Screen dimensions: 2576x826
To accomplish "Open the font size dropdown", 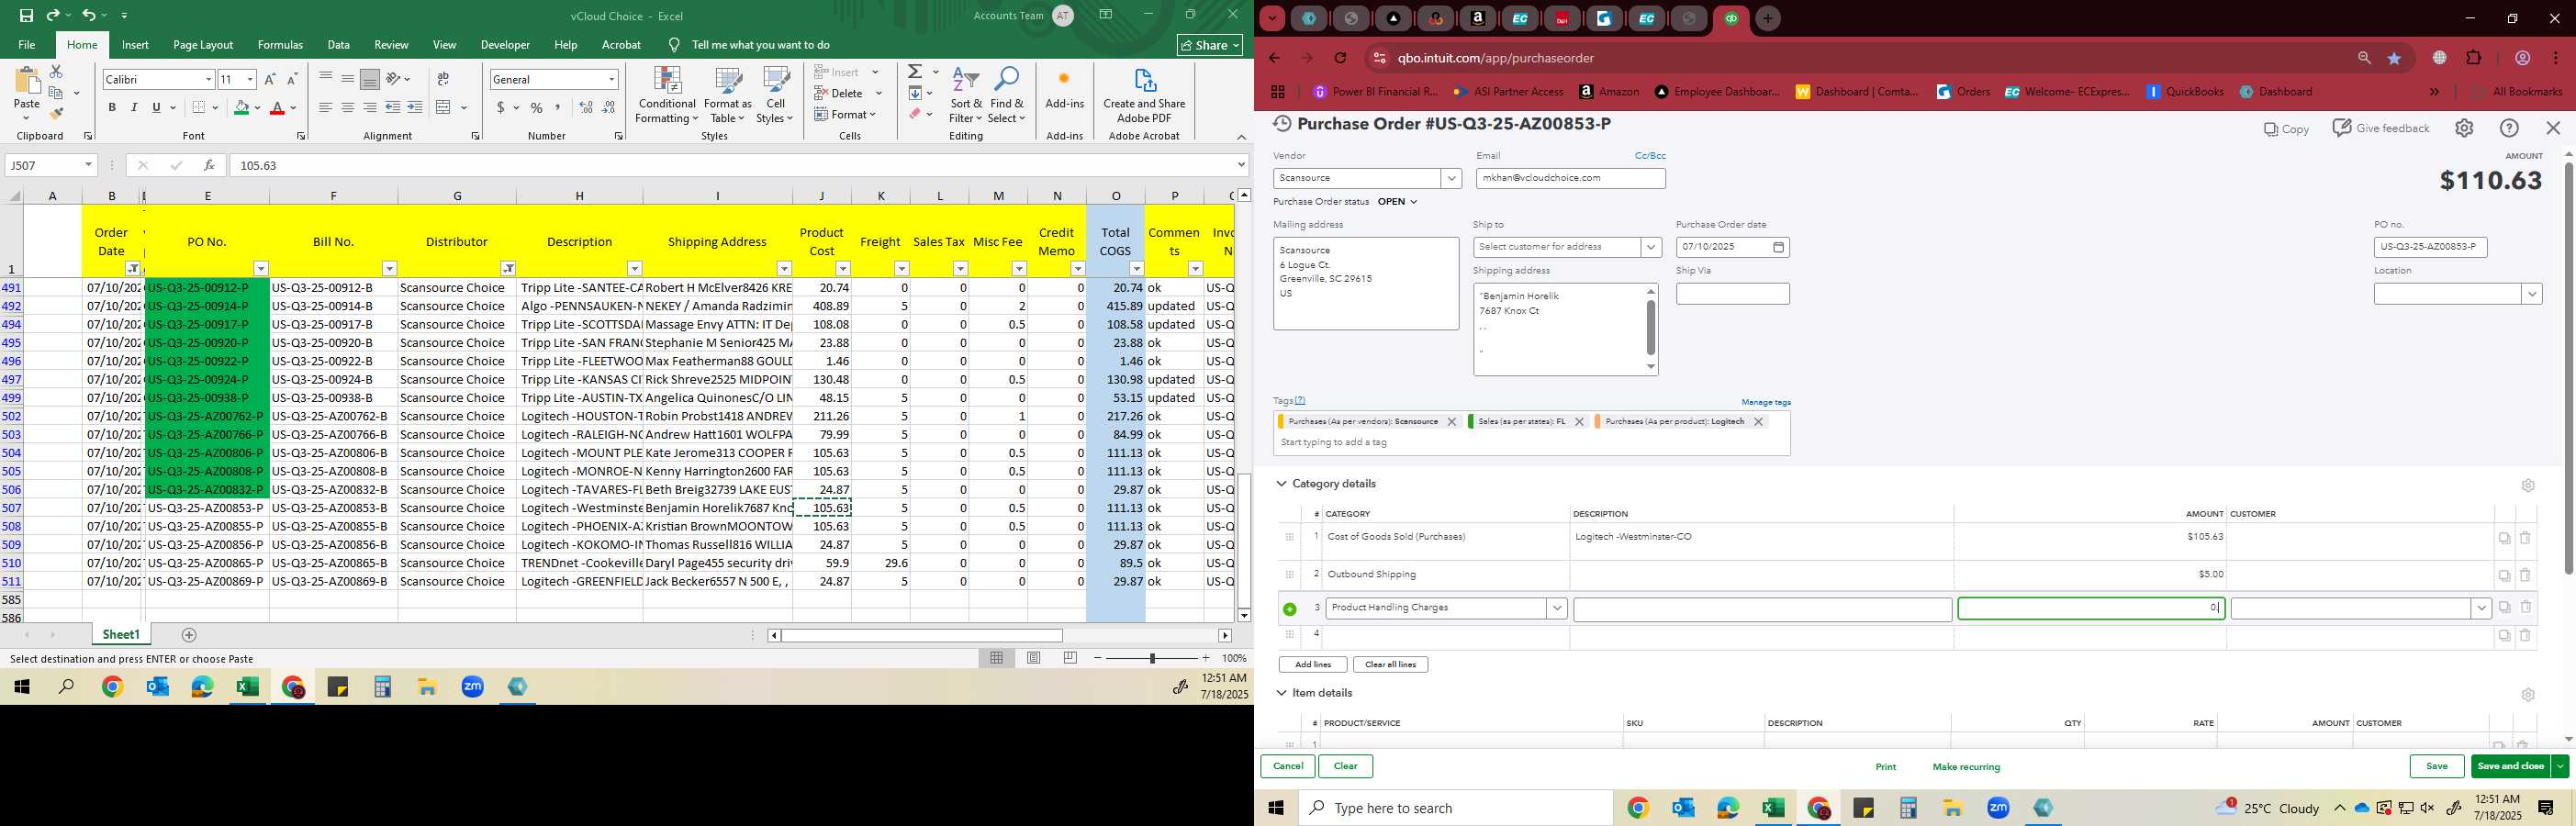I will (x=250, y=79).
